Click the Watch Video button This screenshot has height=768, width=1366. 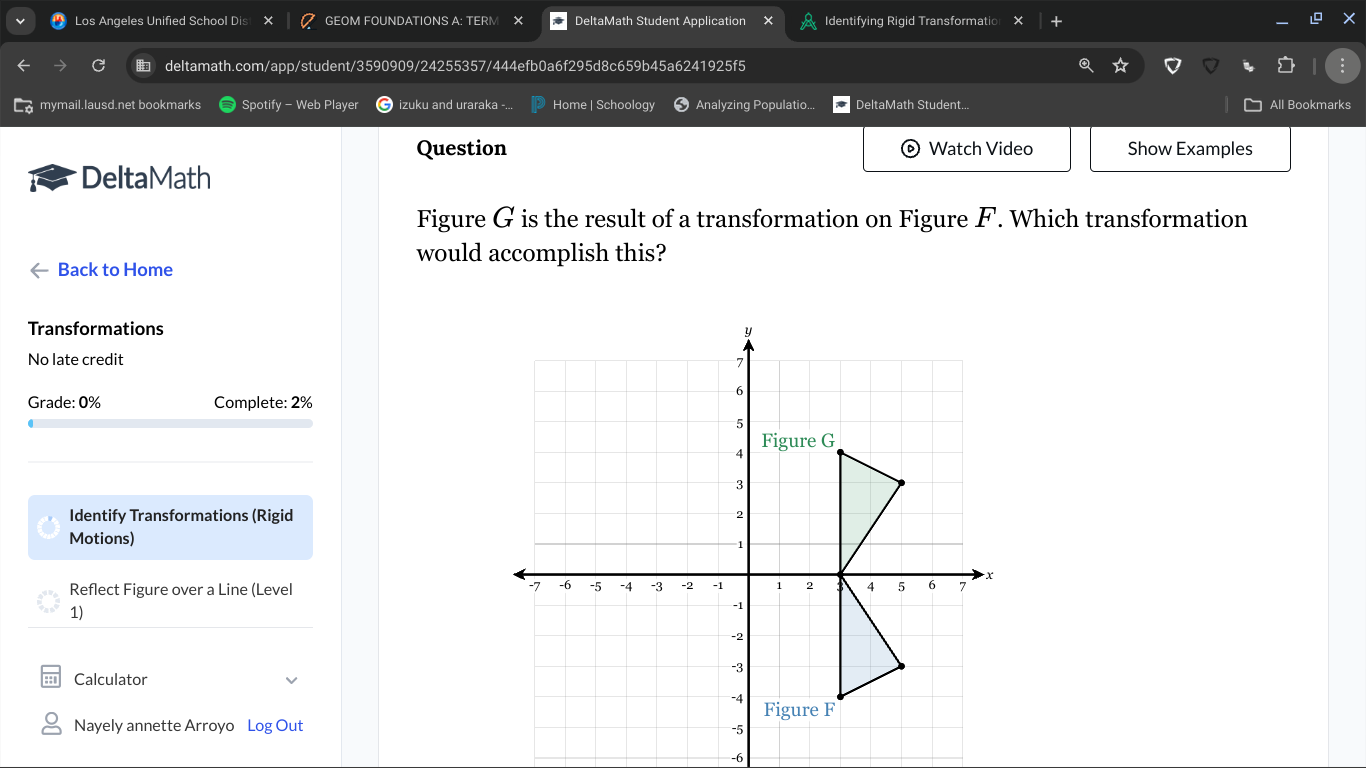pos(967,149)
